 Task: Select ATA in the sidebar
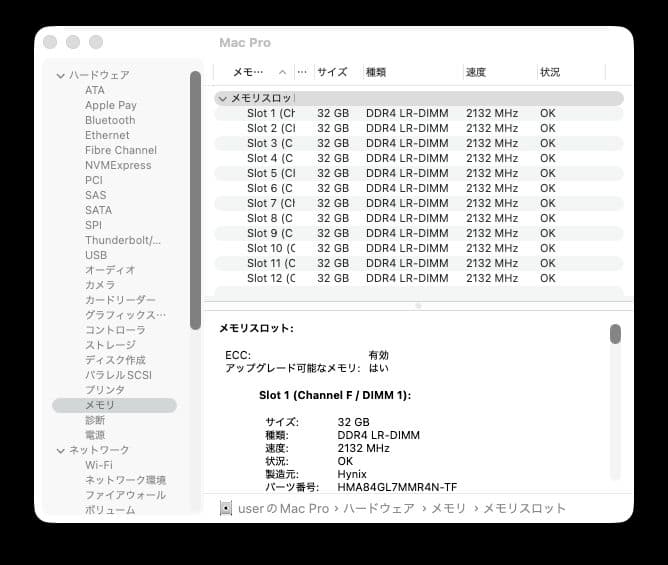[95, 90]
